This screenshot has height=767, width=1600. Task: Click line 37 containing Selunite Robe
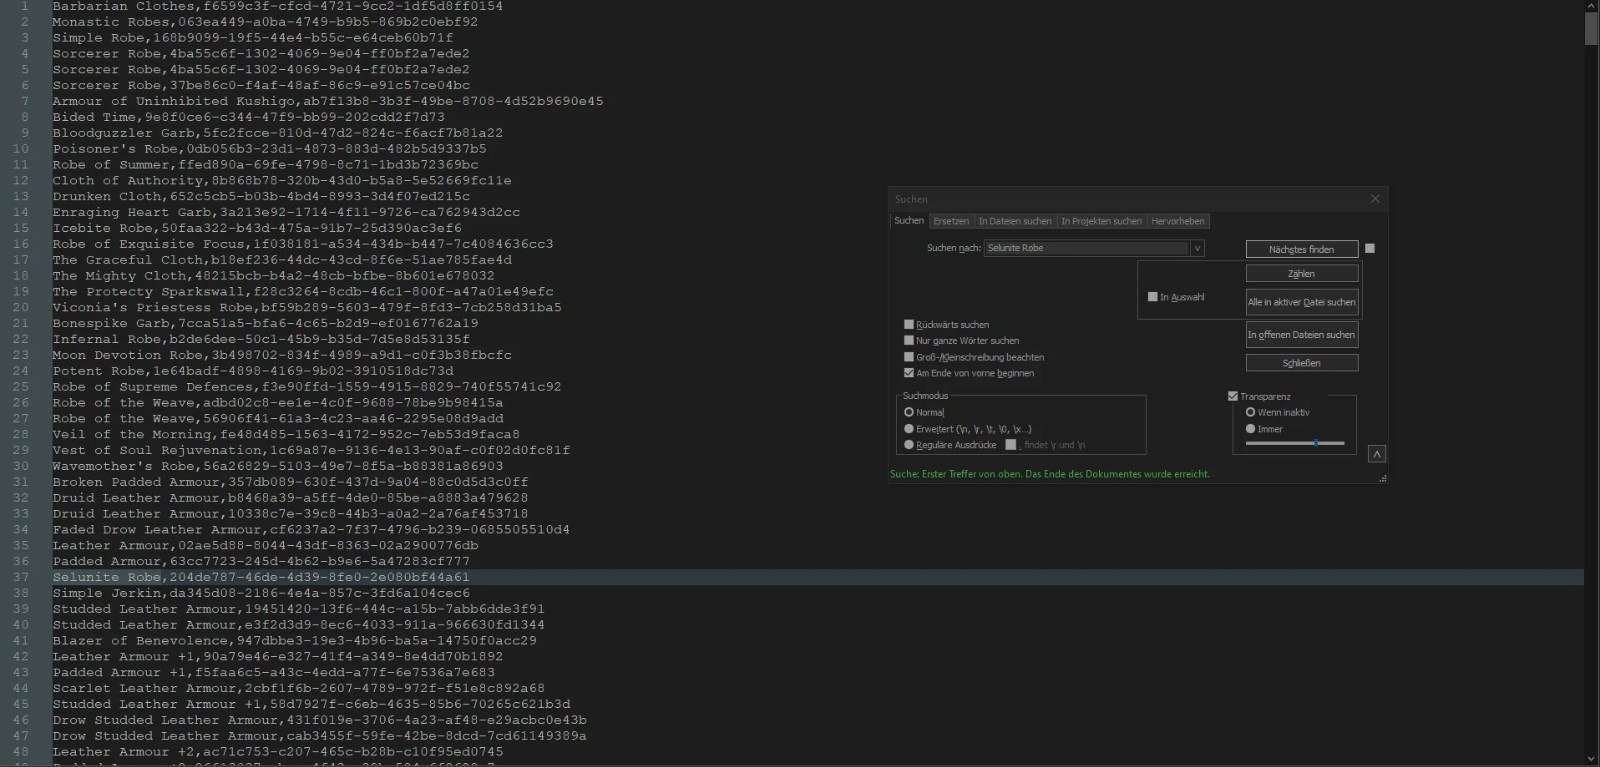click(260, 577)
